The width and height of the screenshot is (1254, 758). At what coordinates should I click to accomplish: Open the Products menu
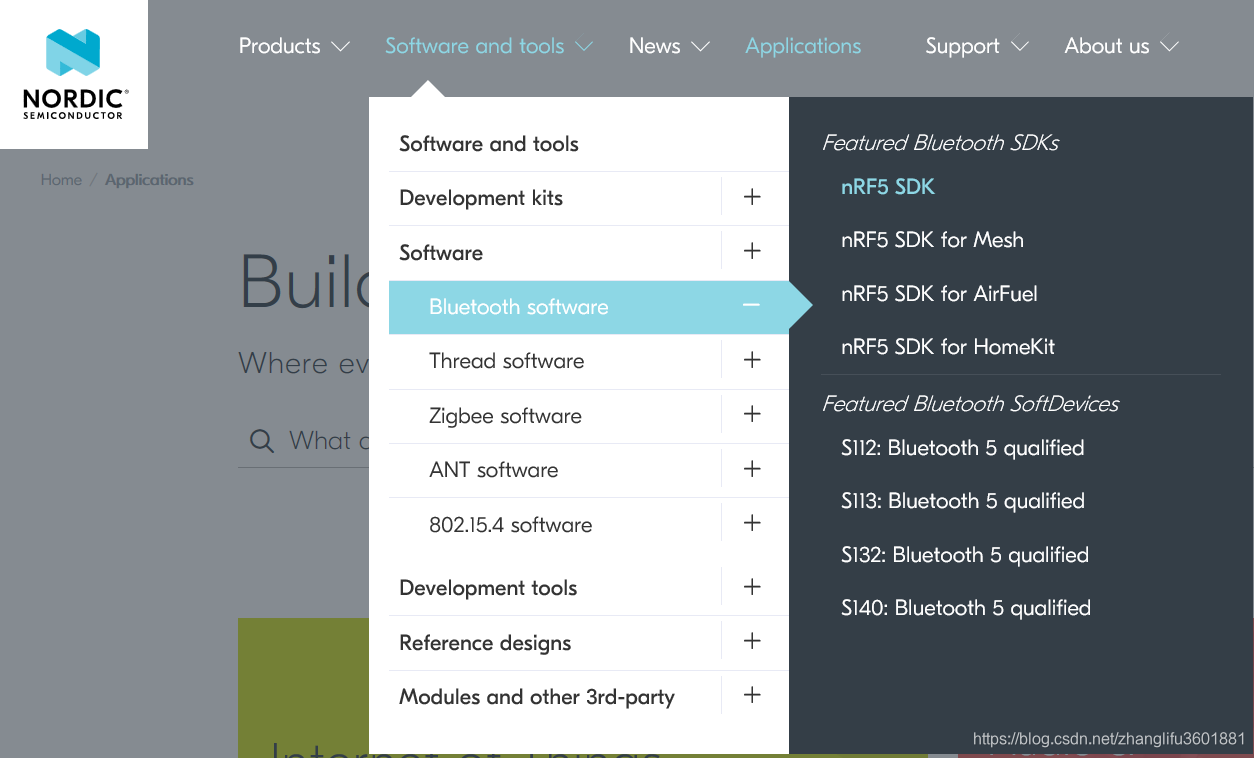pos(280,46)
